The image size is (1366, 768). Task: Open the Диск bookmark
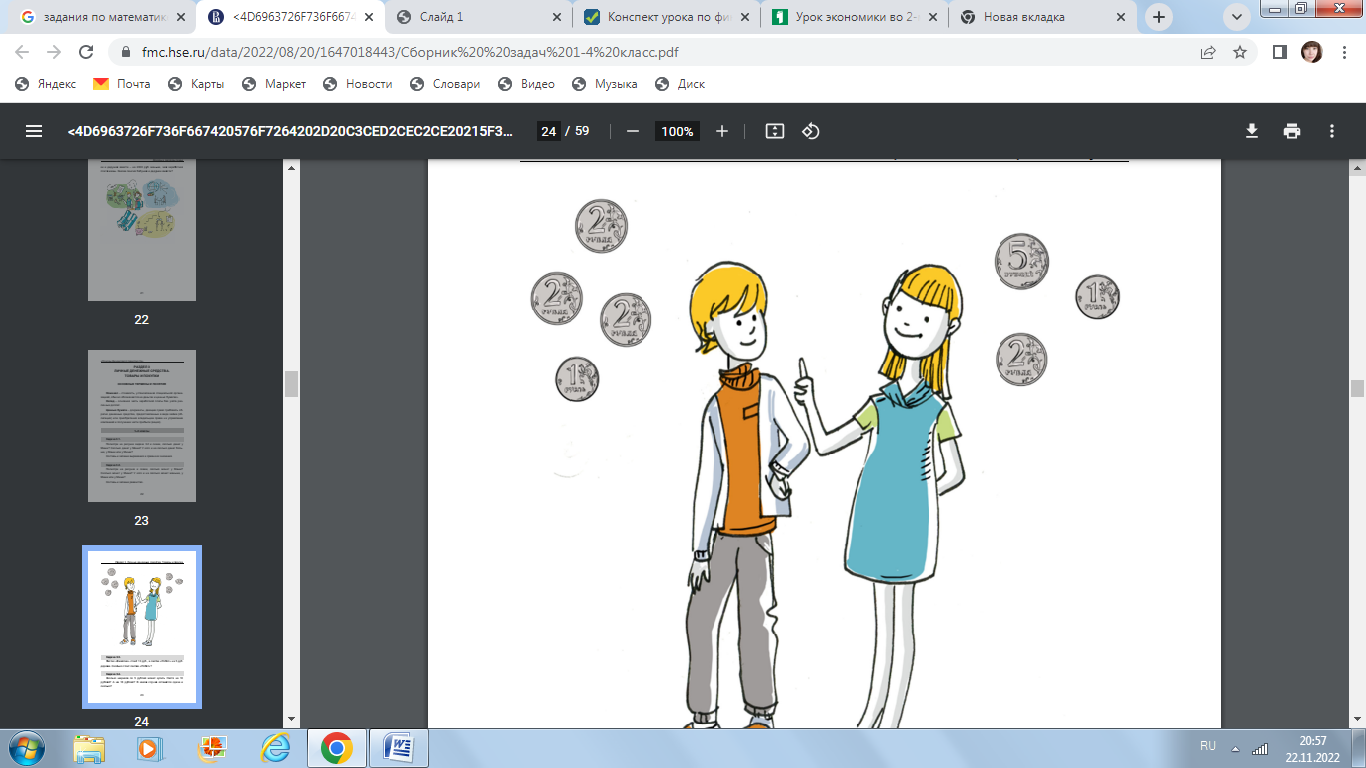[679, 84]
